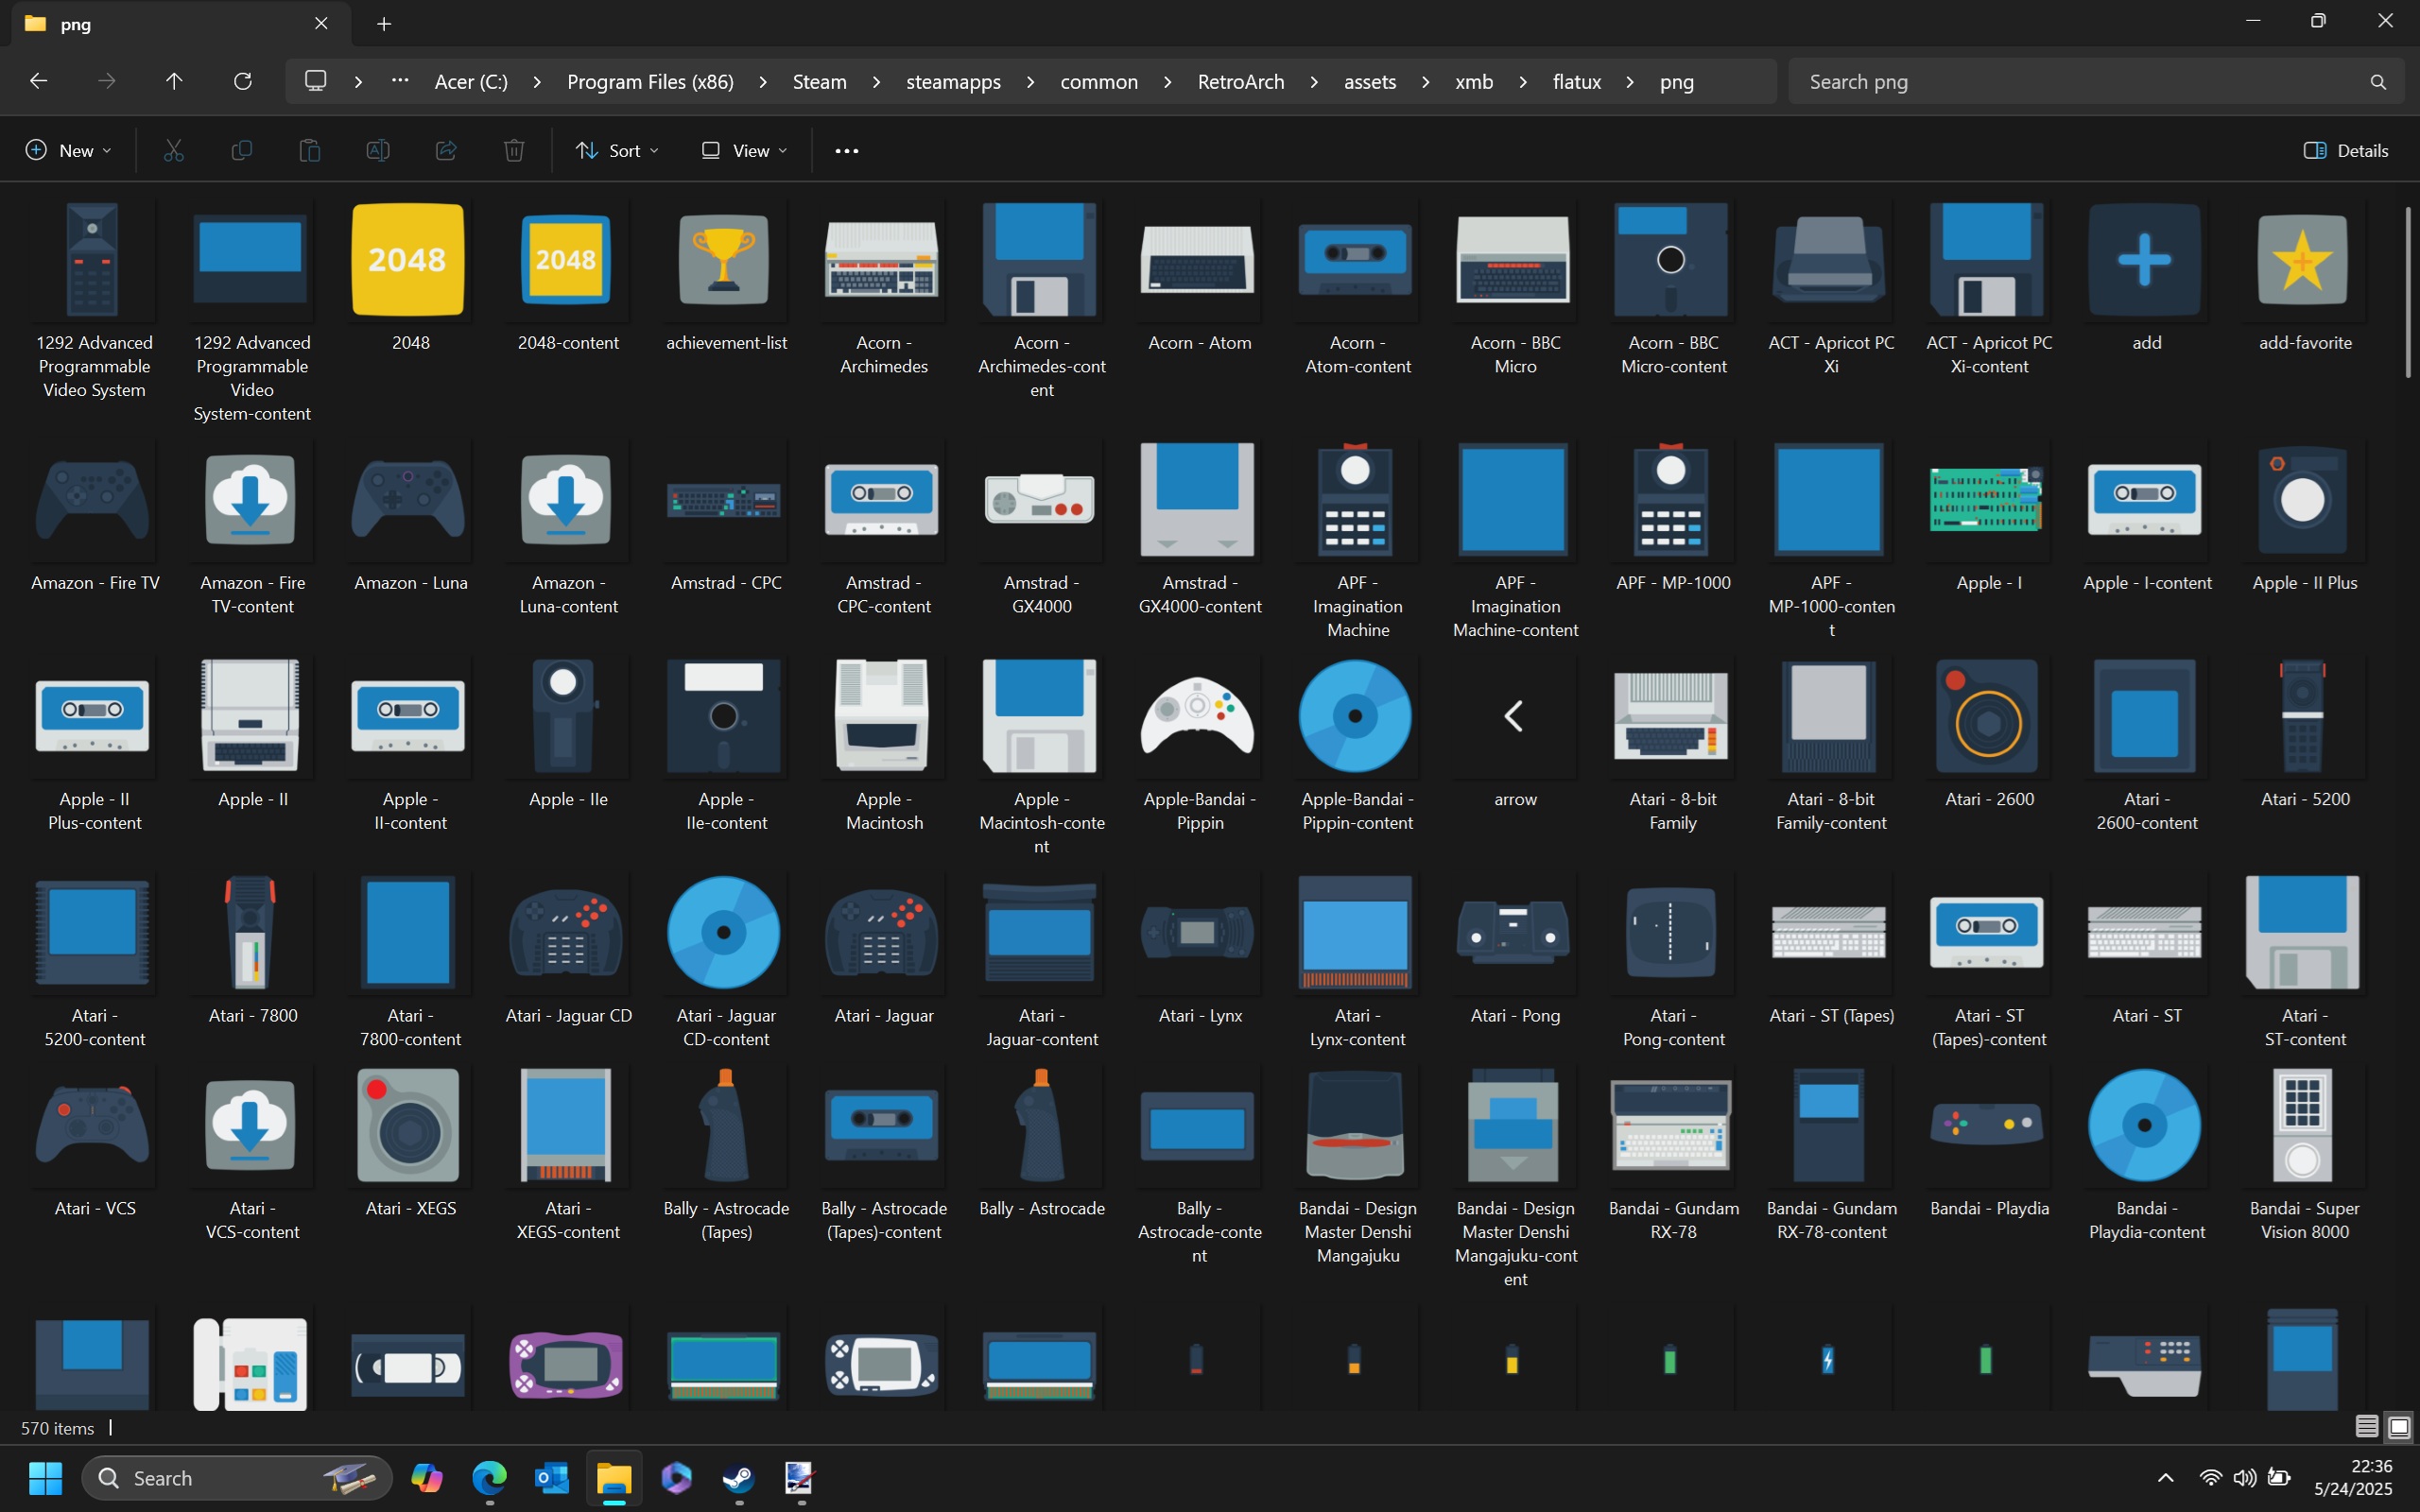The image size is (2420, 1512).
Task: Open the Sort dropdown
Action: (617, 151)
